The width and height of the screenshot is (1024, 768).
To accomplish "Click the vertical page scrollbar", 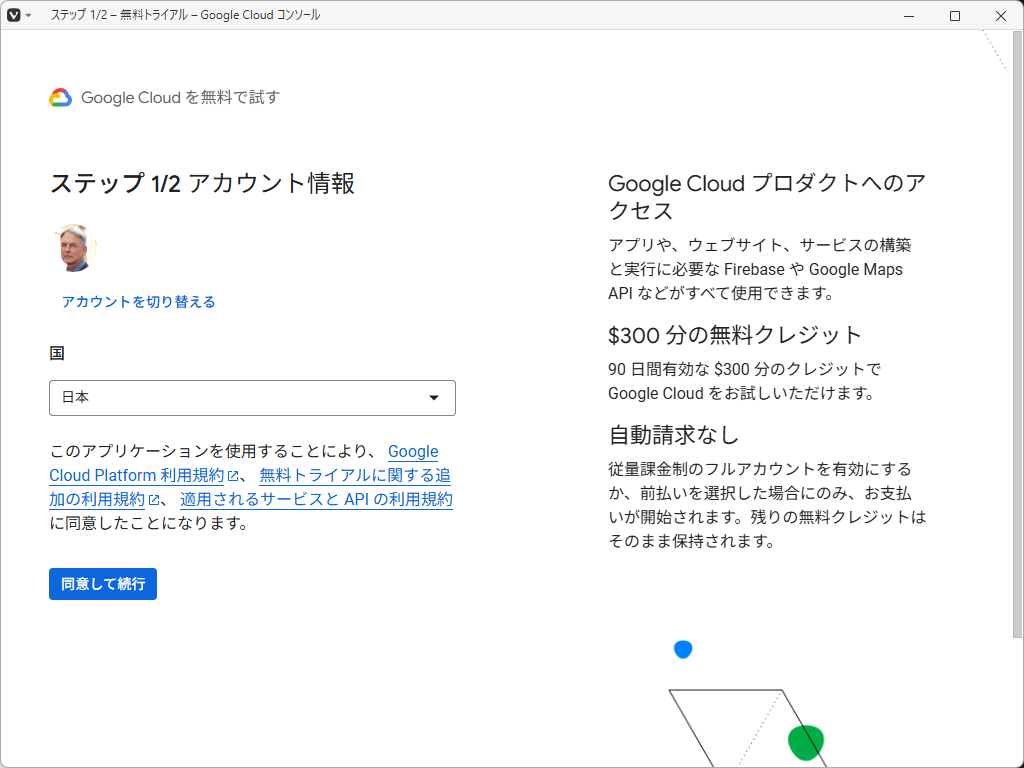I will pos(1017,330).
